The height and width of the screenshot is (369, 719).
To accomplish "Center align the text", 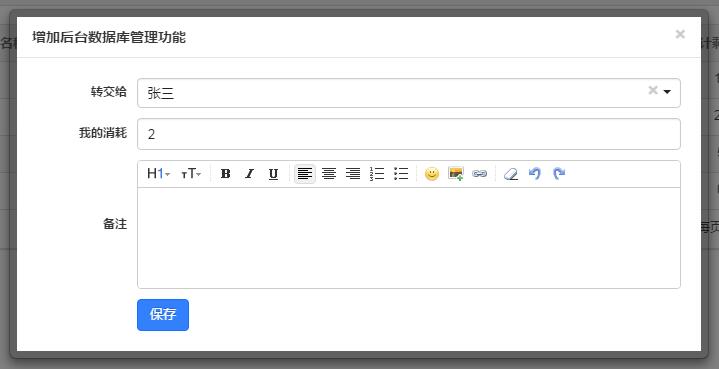I will click(x=329, y=174).
